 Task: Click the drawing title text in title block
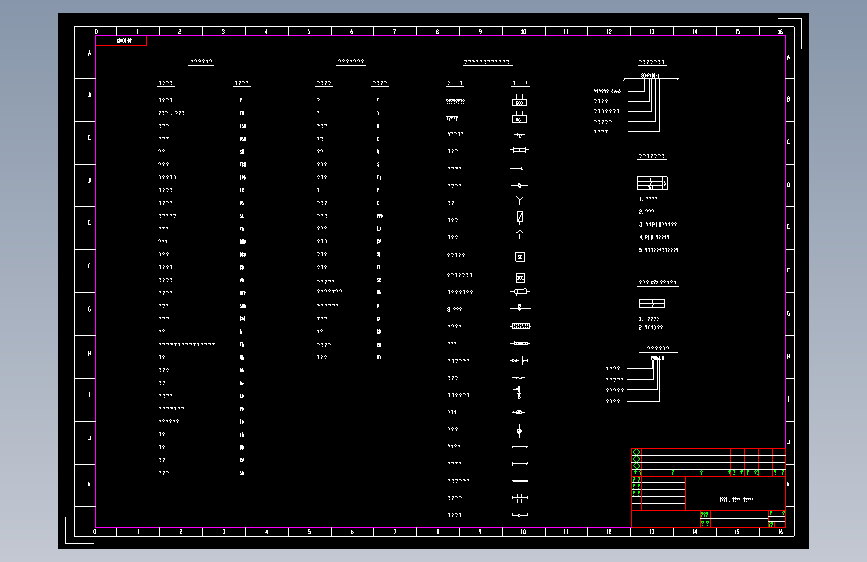(x=736, y=499)
